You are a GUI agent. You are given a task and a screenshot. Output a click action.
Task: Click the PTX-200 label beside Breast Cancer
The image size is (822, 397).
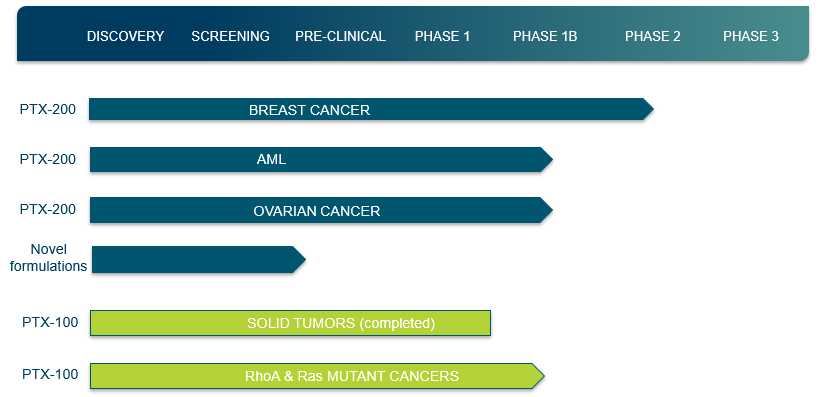(x=48, y=110)
